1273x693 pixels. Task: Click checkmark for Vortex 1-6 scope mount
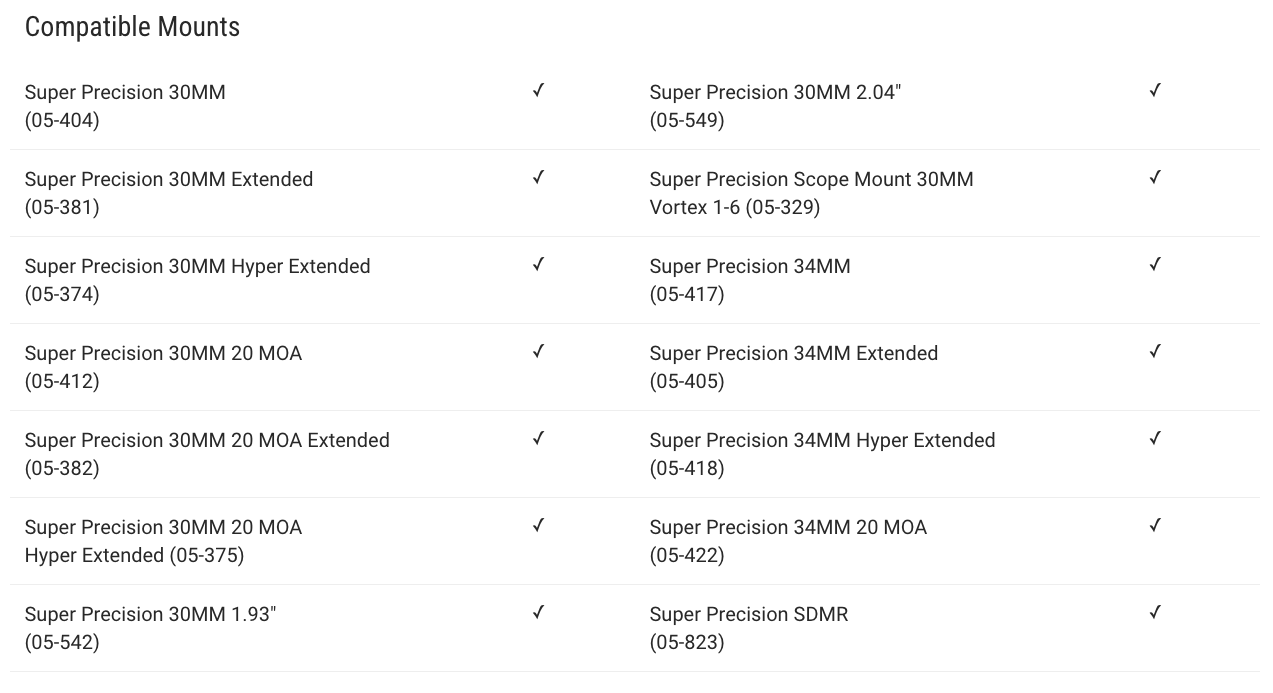pos(1155,177)
